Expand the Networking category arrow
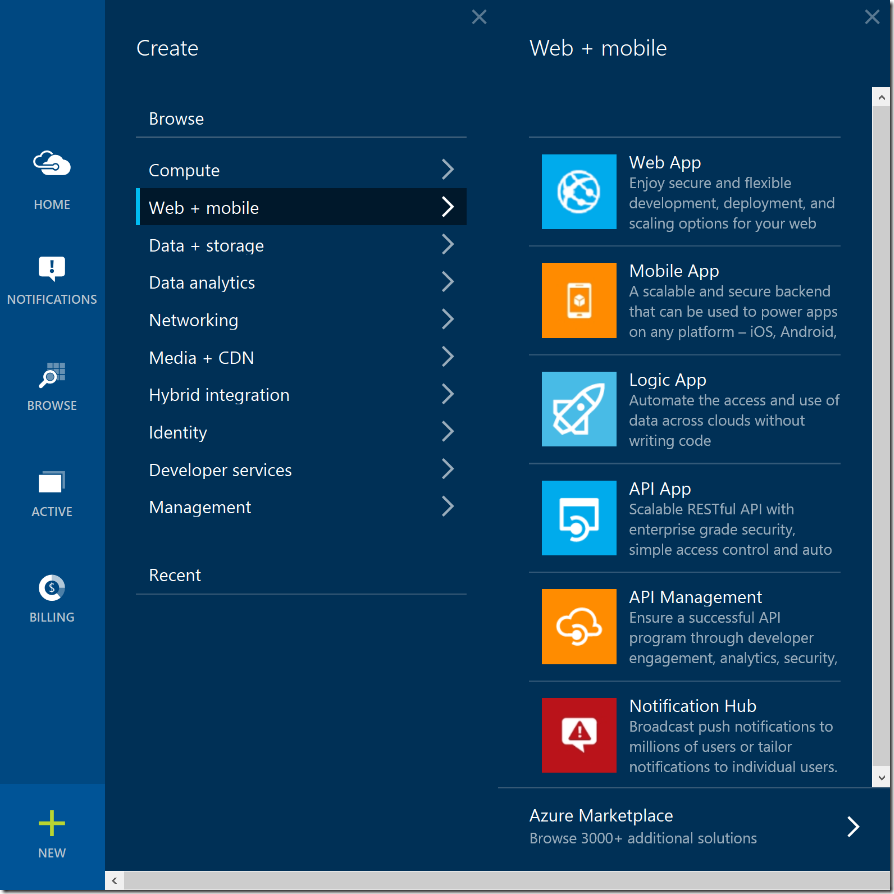The image size is (894, 894). [447, 320]
